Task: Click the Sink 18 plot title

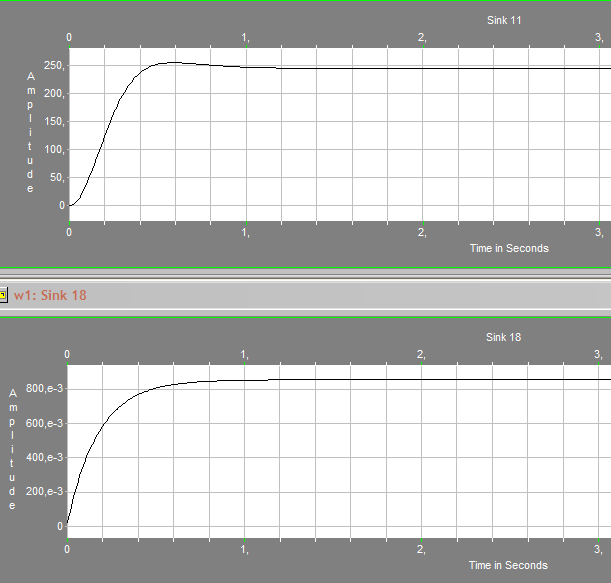Action: [x=503, y=337]
